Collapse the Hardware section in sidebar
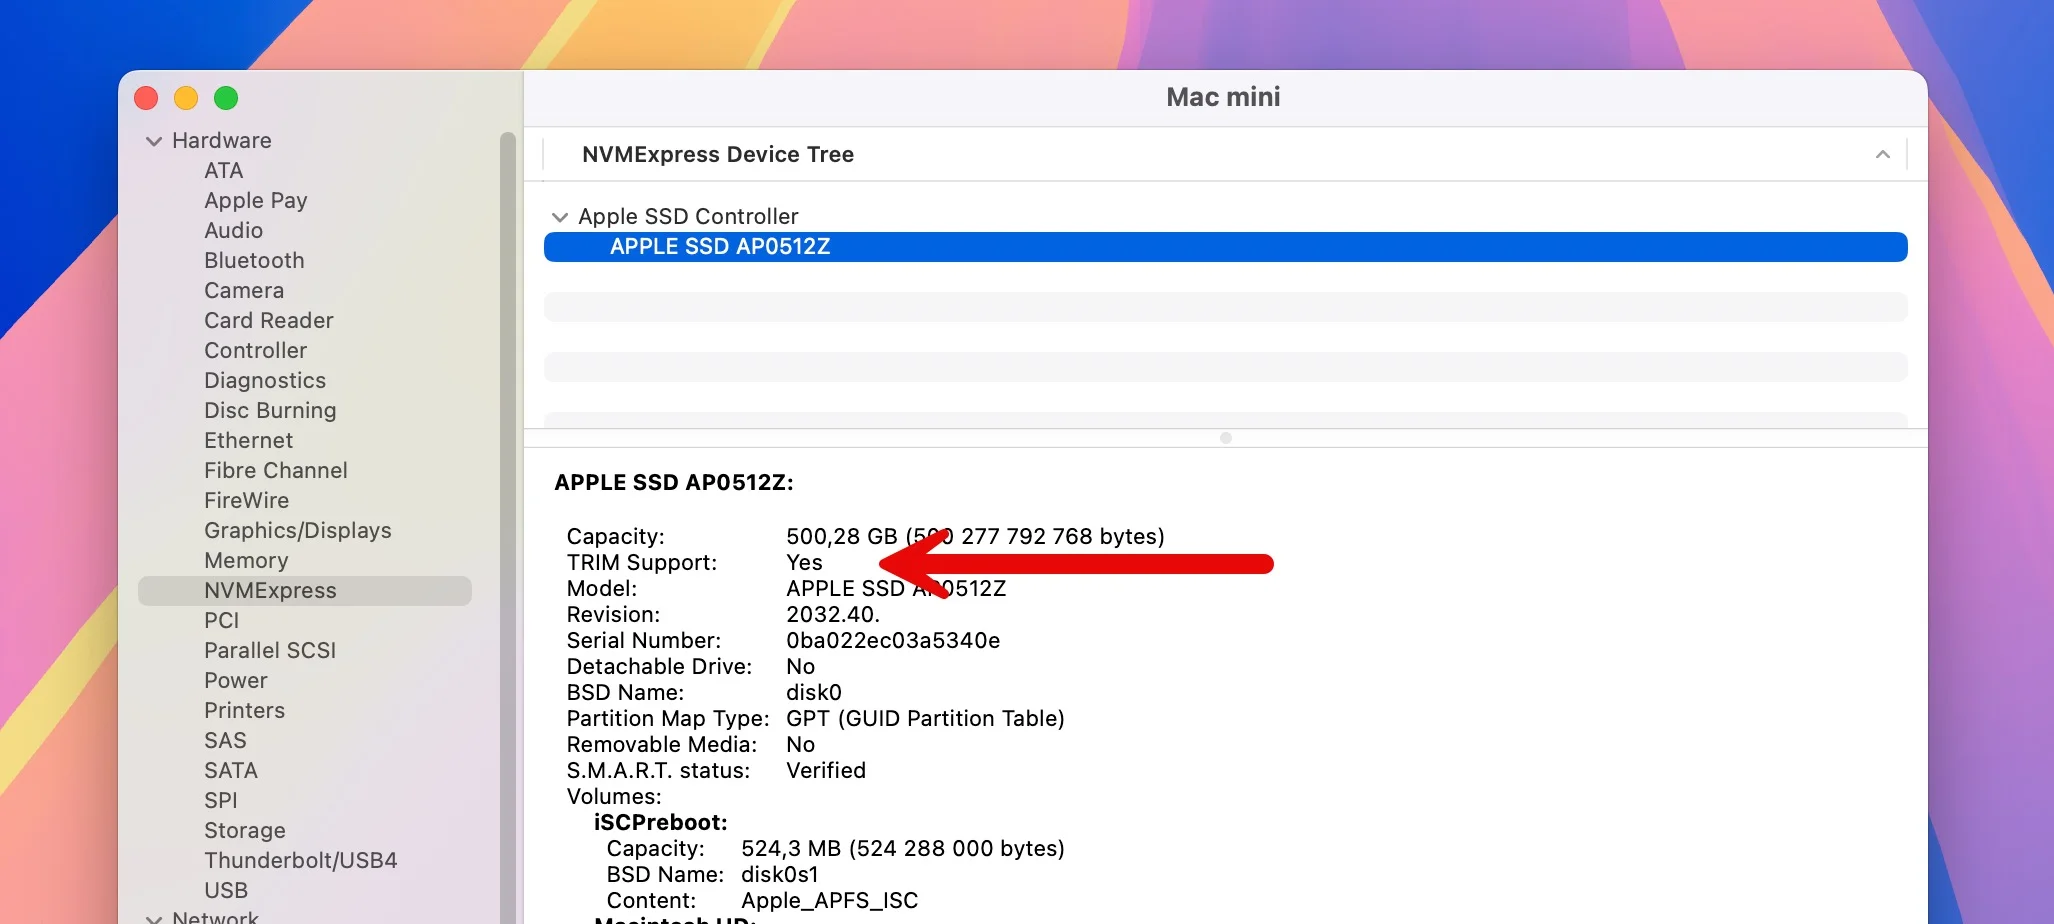Screen dimensions: 2054x924 [154, 141]
